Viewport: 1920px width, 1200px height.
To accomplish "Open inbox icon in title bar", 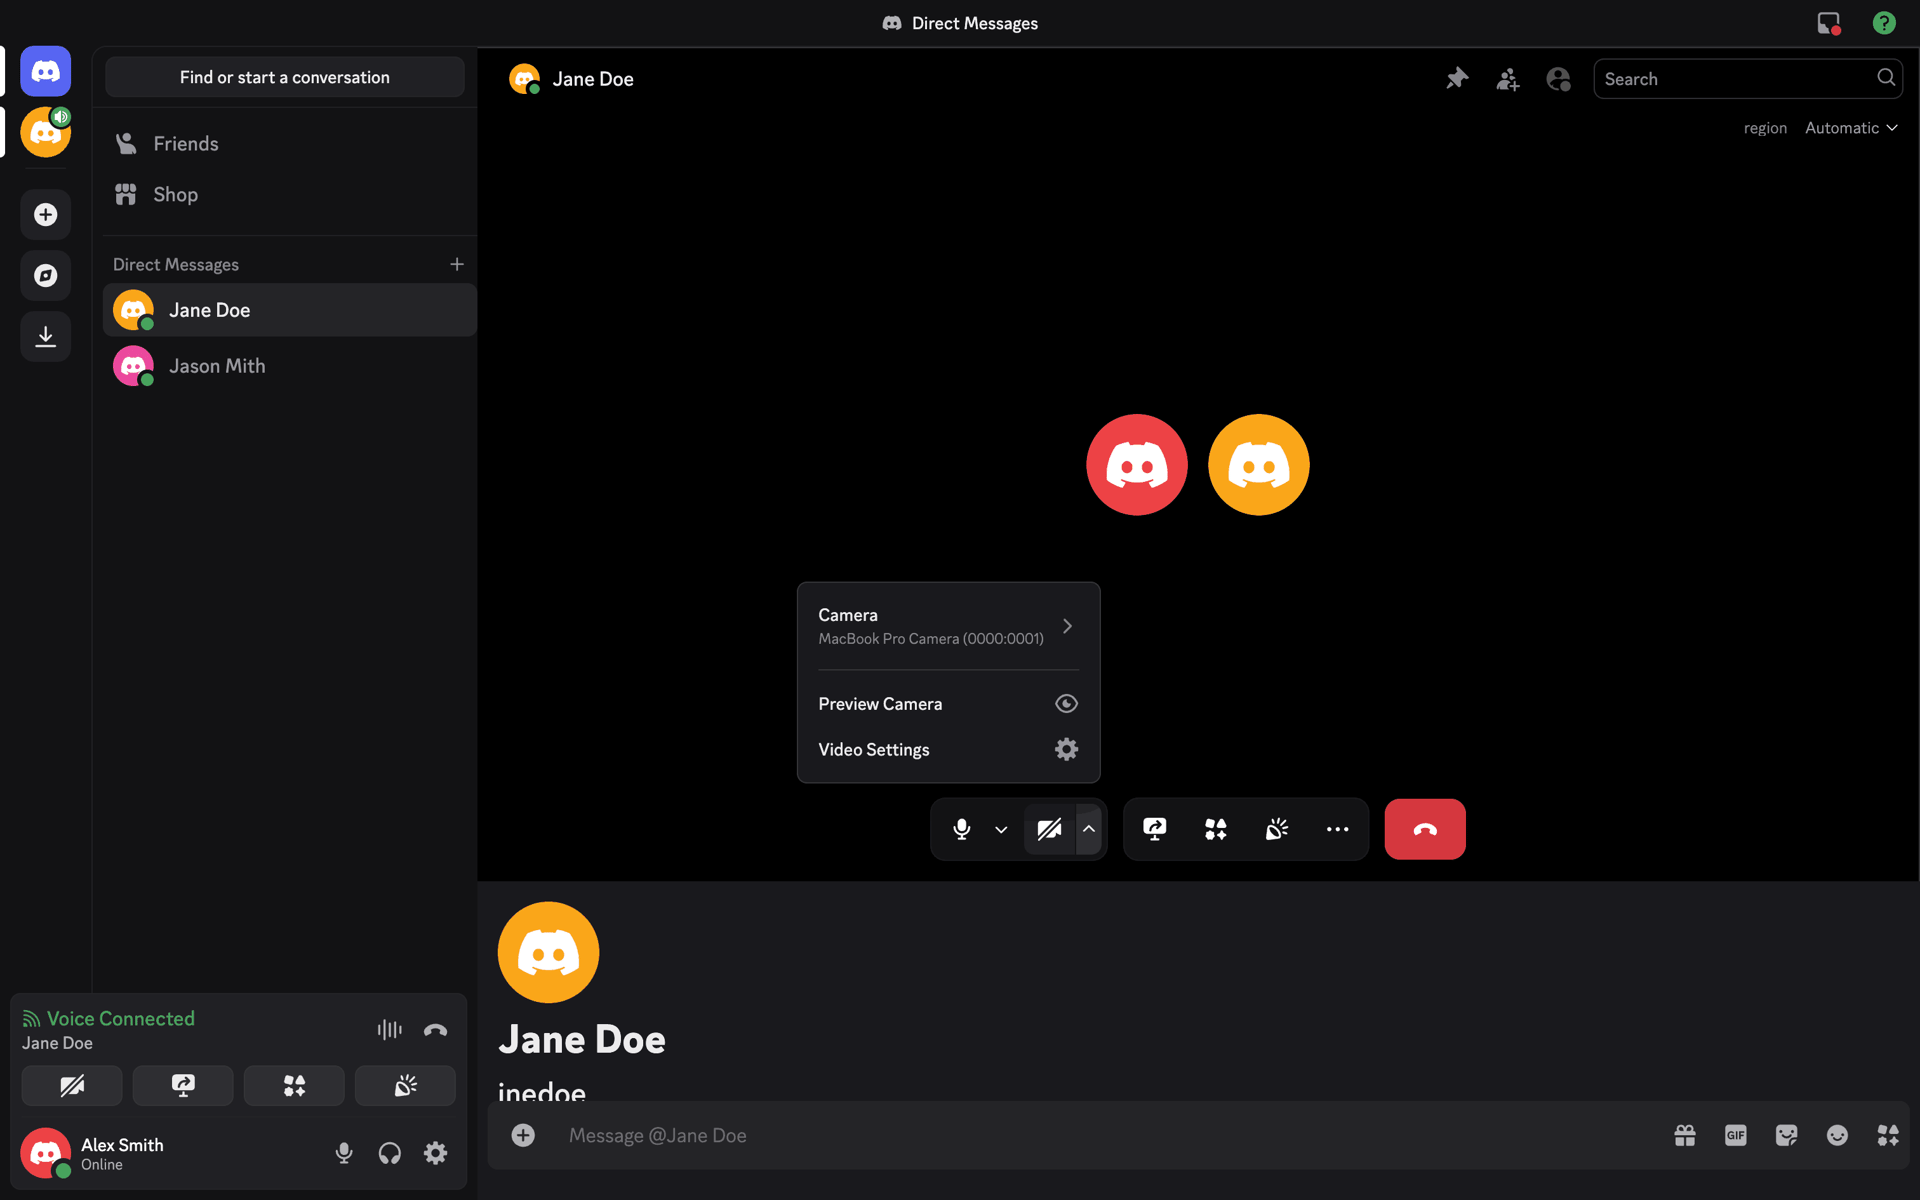I will 1829,23.
